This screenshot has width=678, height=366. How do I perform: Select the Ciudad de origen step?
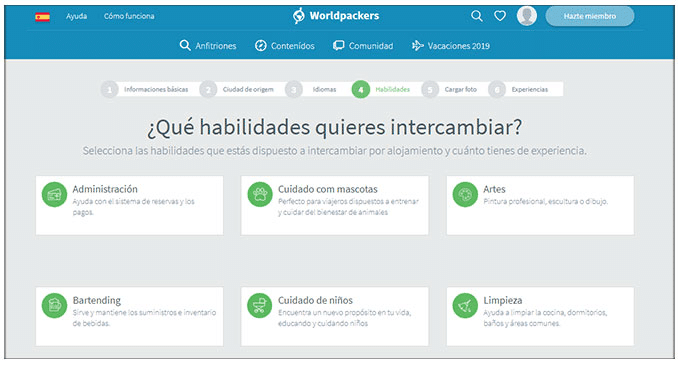[248, 90]
